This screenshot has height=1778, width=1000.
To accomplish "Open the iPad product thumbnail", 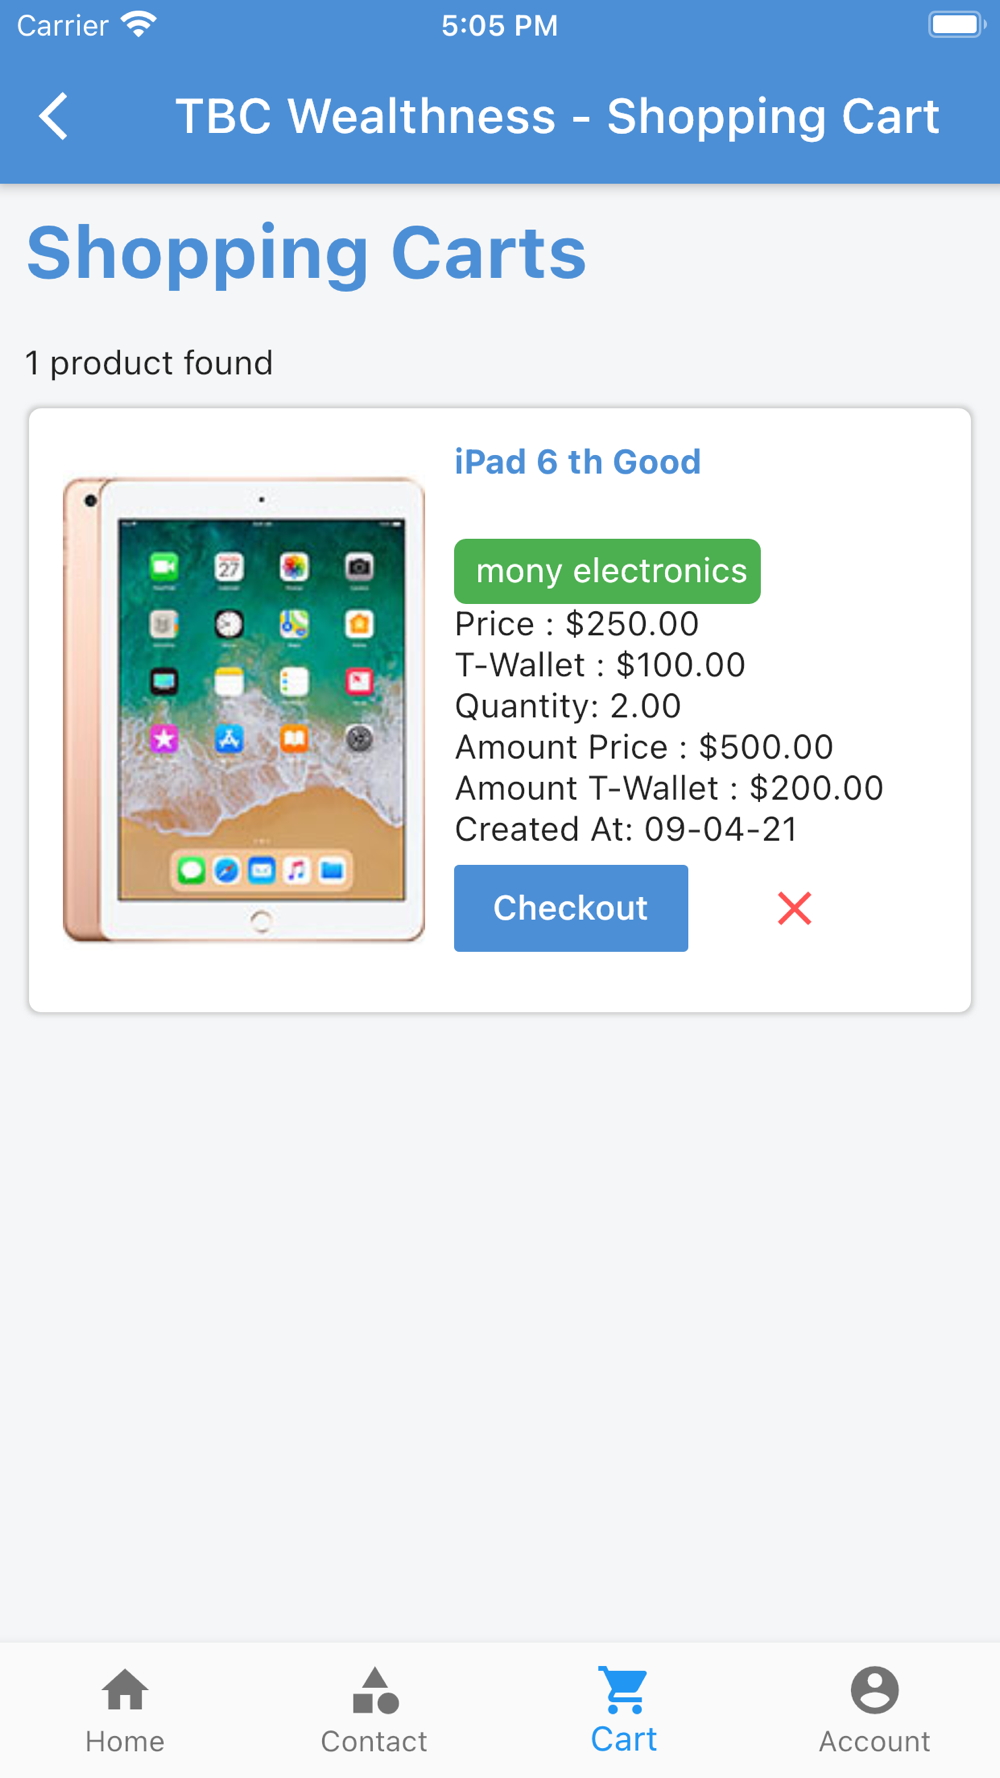I will [244, 710].
